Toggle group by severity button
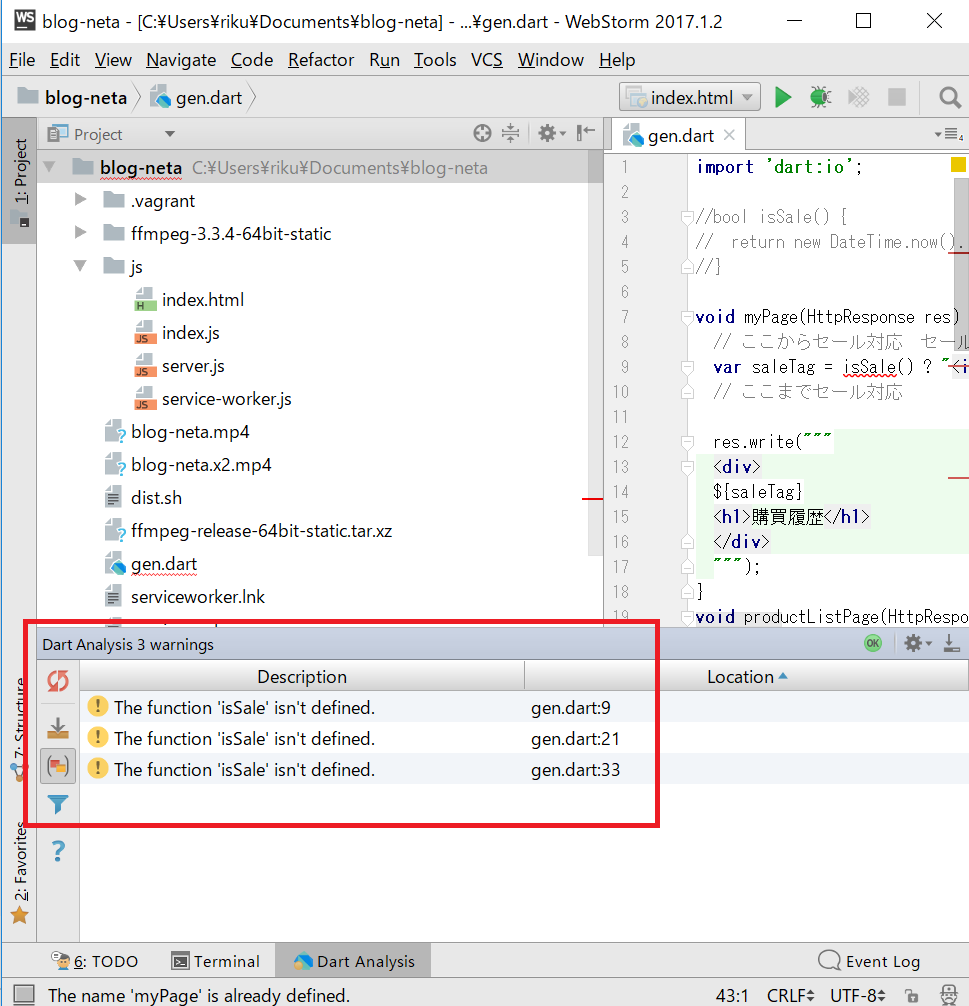This screenshot has height=1006, width=969. click(58, 766)
